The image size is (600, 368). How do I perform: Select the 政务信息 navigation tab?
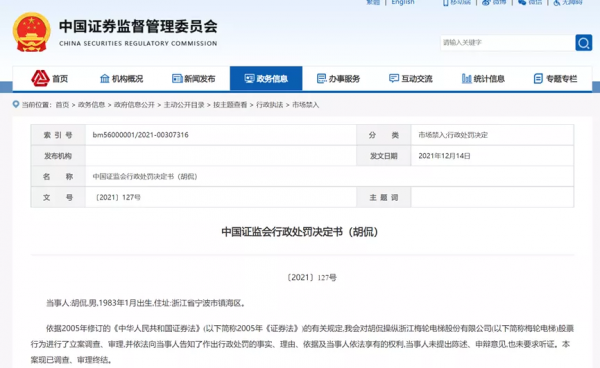[266, 78]
